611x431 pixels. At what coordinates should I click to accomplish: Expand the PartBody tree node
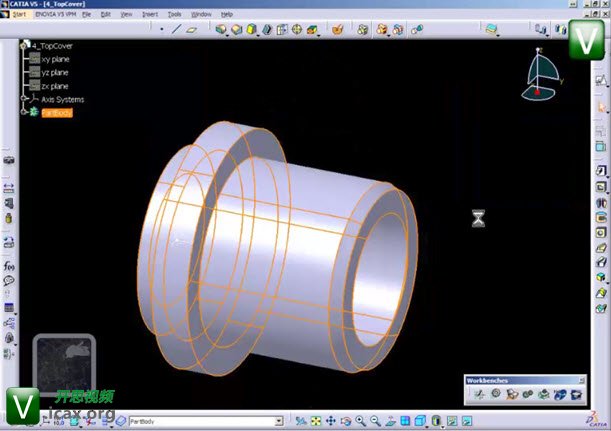23,113
